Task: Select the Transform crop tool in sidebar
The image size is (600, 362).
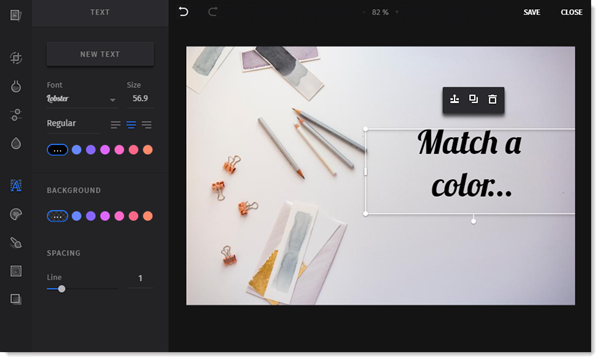Action: [16, 58]
